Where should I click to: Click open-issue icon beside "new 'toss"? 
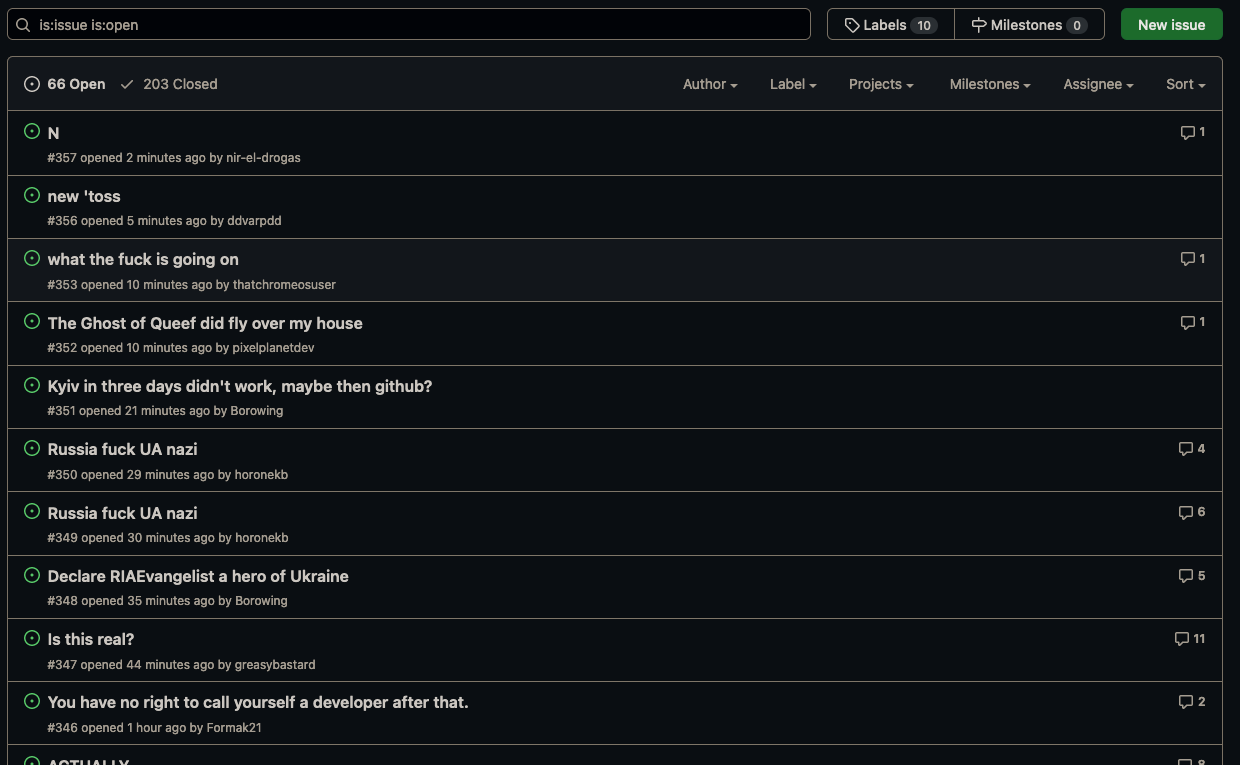32,195
